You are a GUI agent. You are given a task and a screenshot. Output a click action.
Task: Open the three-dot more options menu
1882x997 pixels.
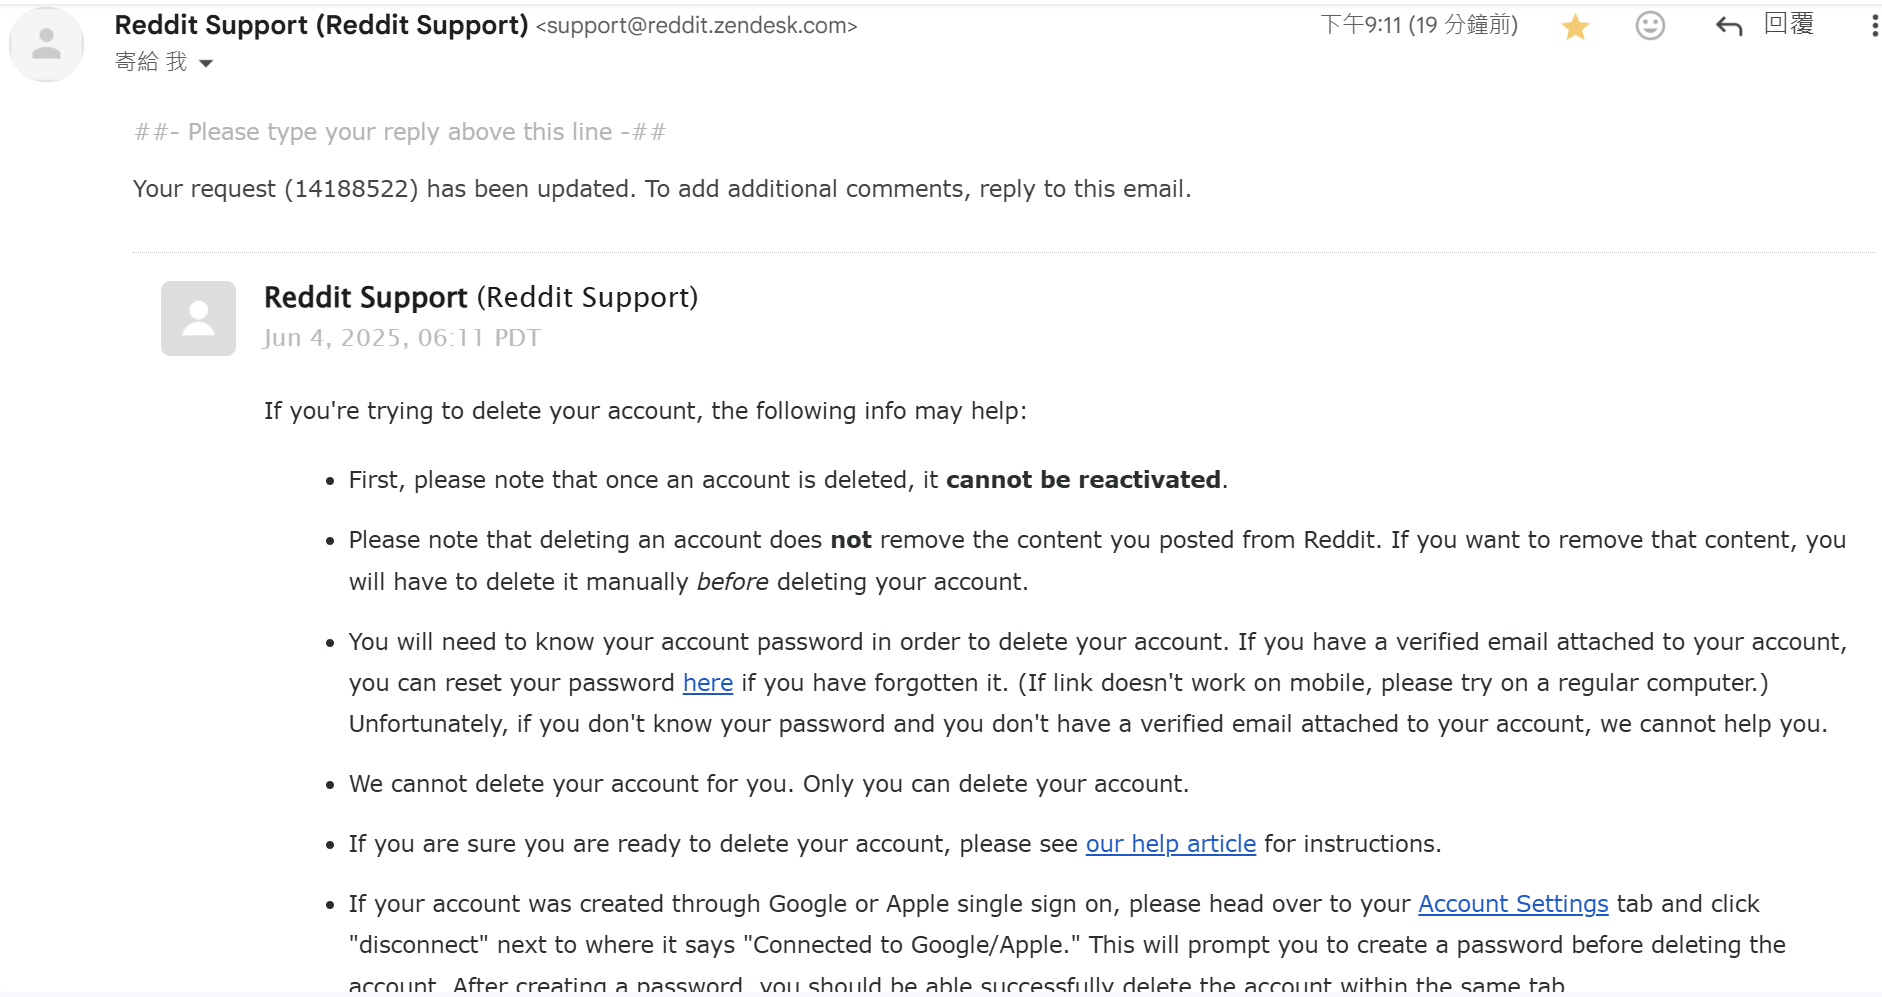1874,26
